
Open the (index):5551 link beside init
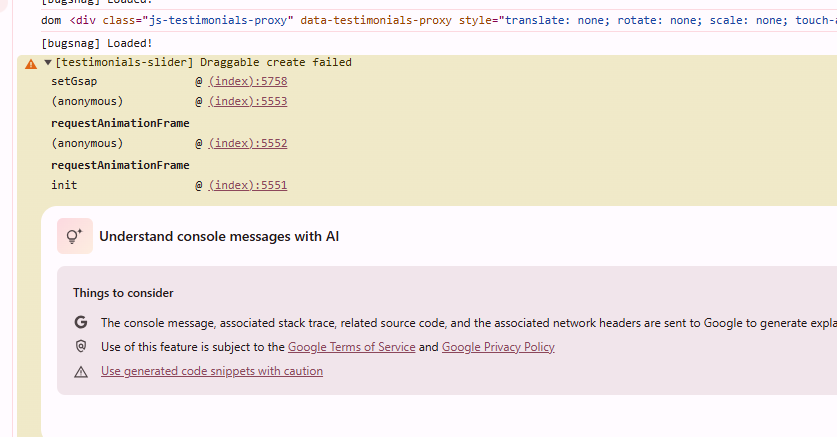pos(248,185)
